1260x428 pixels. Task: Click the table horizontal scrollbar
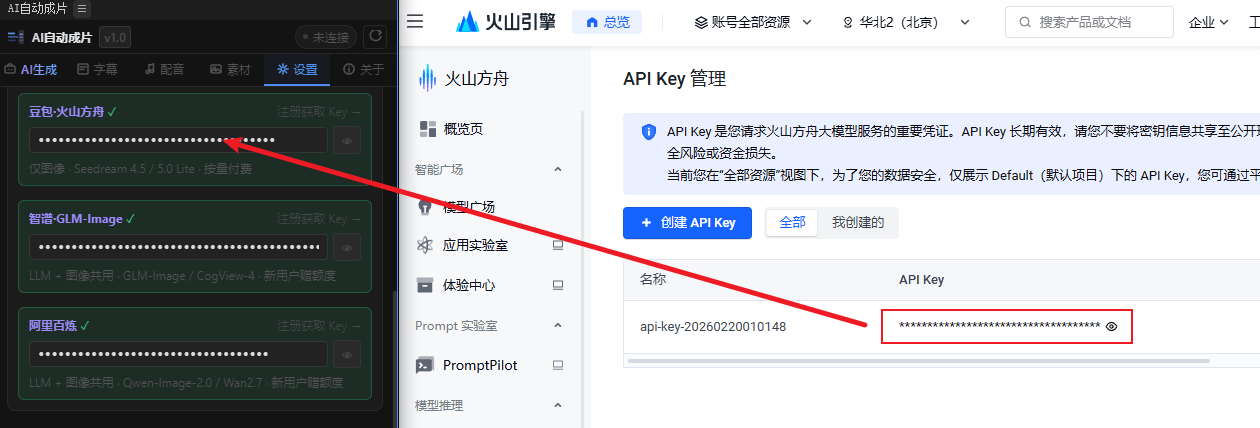pyautogui.click(x=917, y=360)
